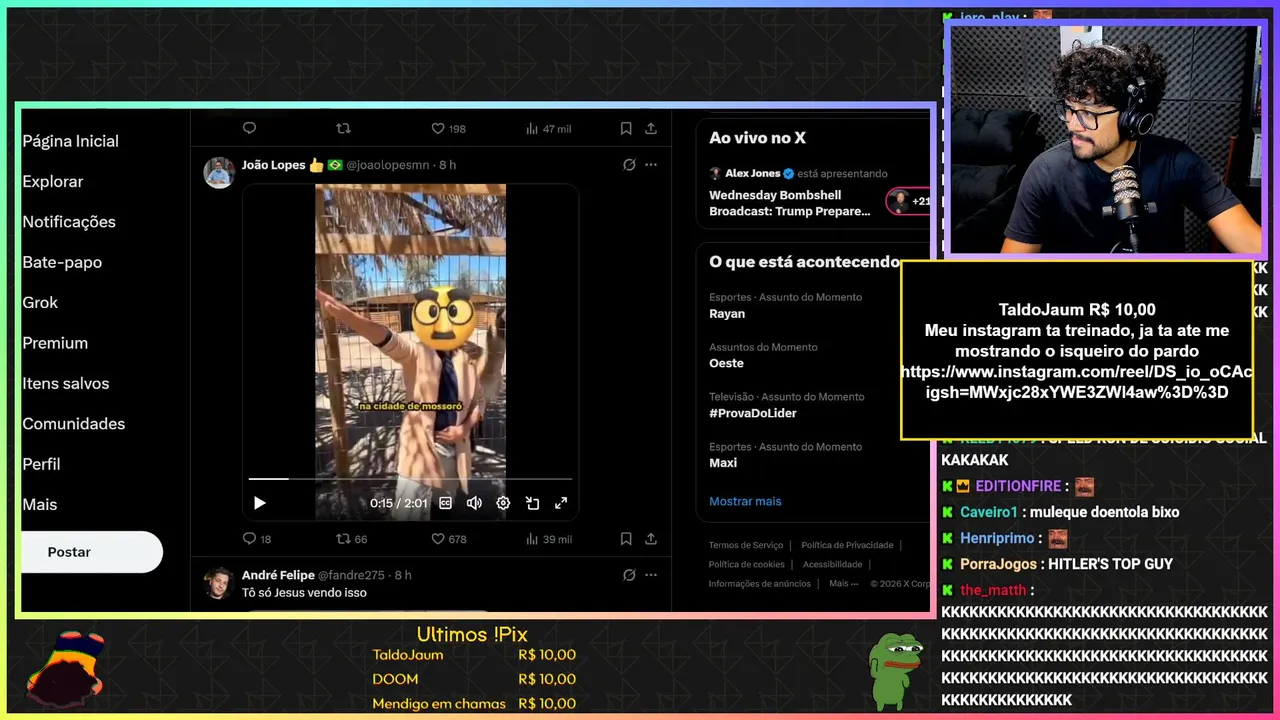Open Wednesday Bombshell Broadcast live stream
Screen dimensions: 1280x720
coord(790,203)
